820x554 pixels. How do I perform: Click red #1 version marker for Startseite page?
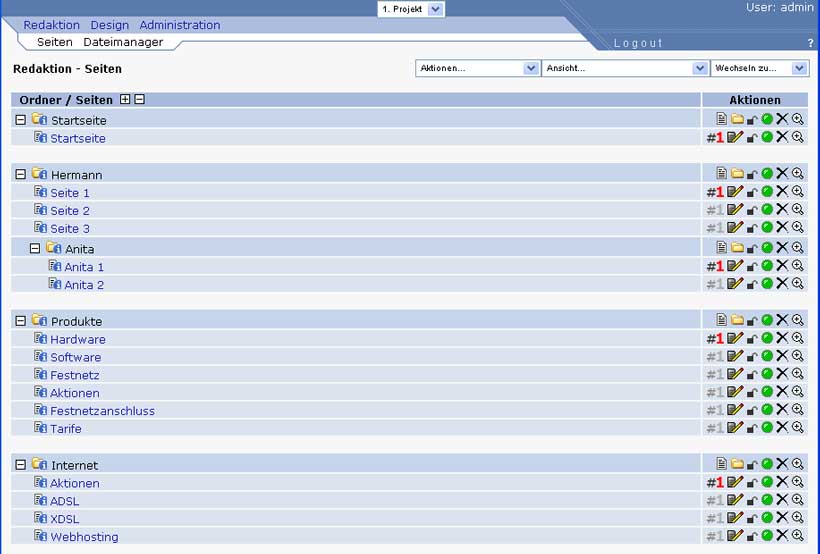click(x=715, y=138)
